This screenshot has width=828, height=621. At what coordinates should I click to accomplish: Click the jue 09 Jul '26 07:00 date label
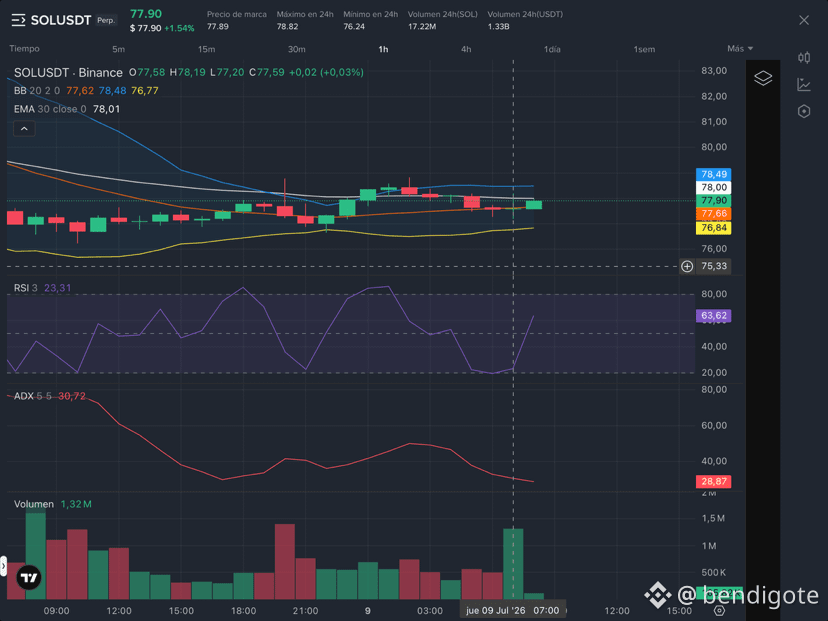tap(512, 610)
